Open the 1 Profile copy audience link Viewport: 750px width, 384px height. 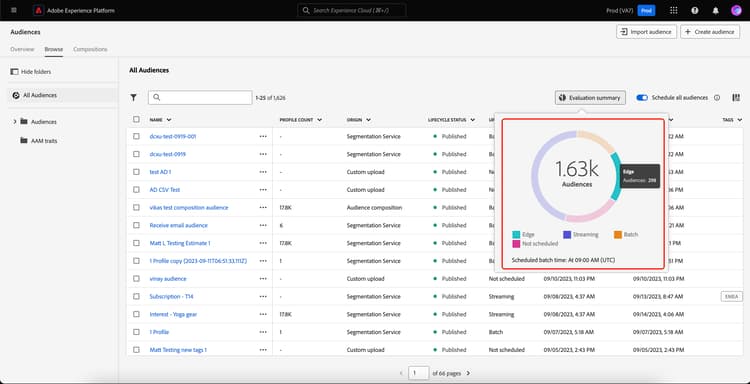point(199,261)
